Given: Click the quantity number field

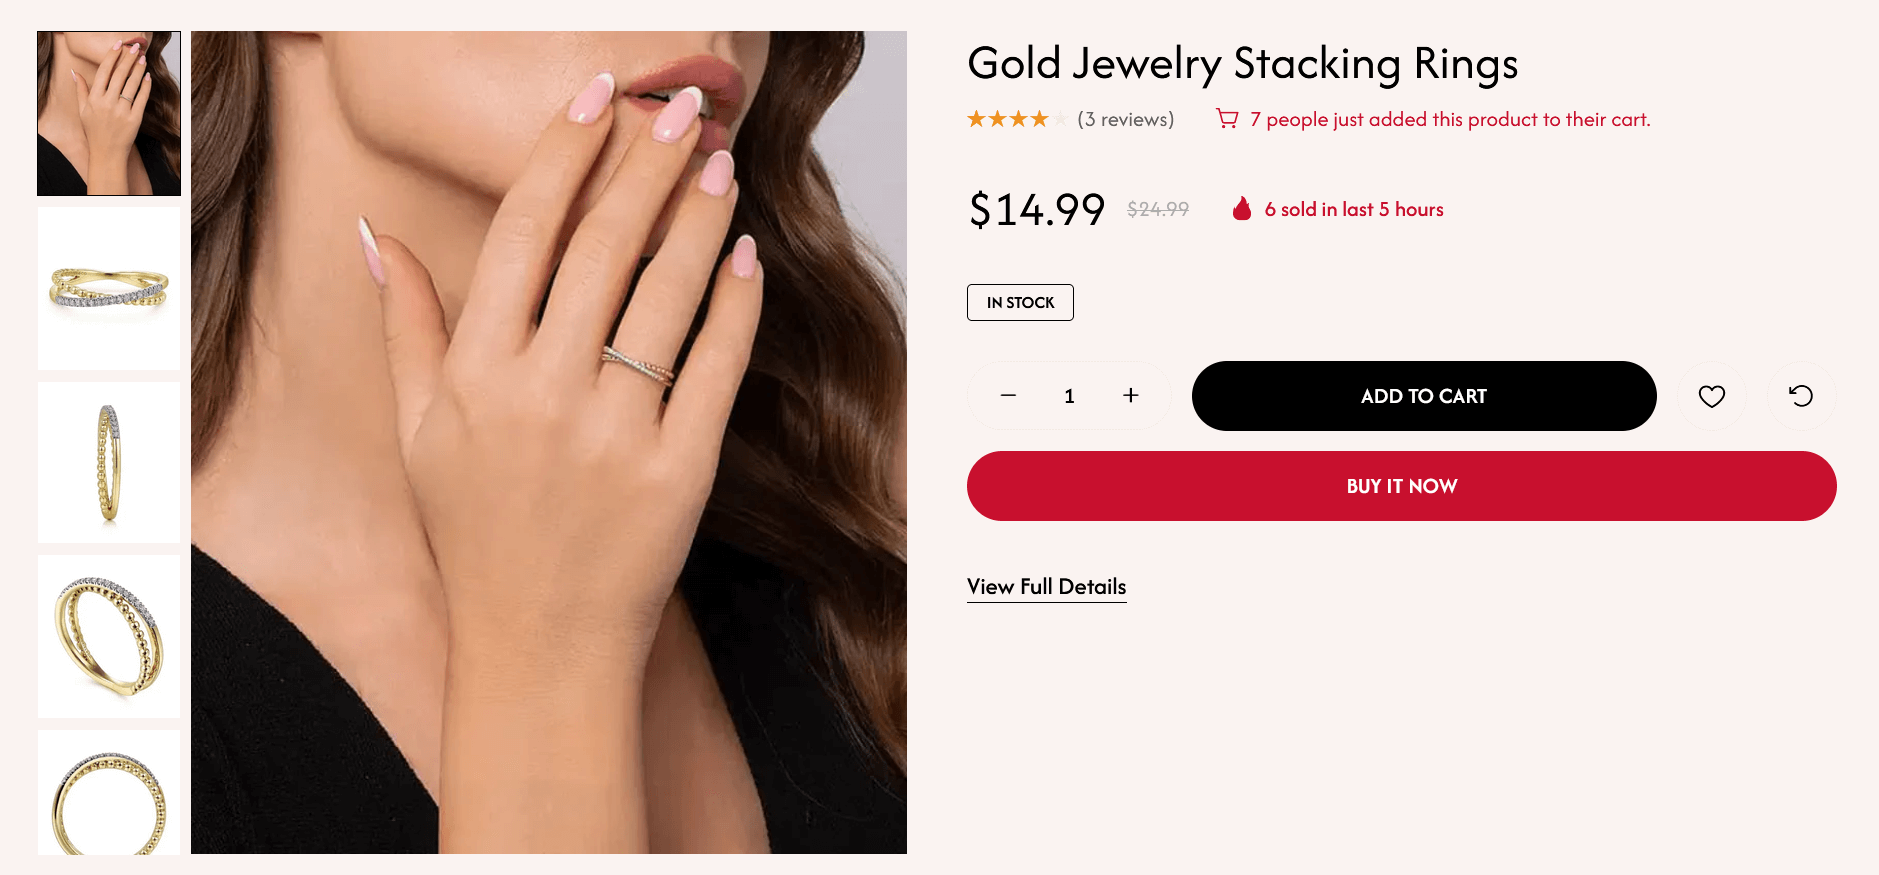Looking at the screenshot, I should [x=1069, y=396].
